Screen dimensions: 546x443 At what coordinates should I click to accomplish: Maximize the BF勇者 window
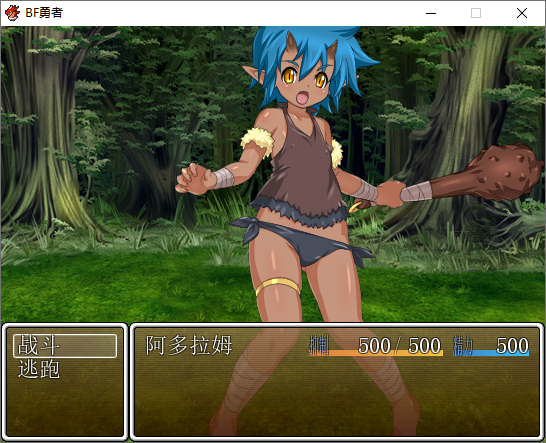click(x=476, y=13)
